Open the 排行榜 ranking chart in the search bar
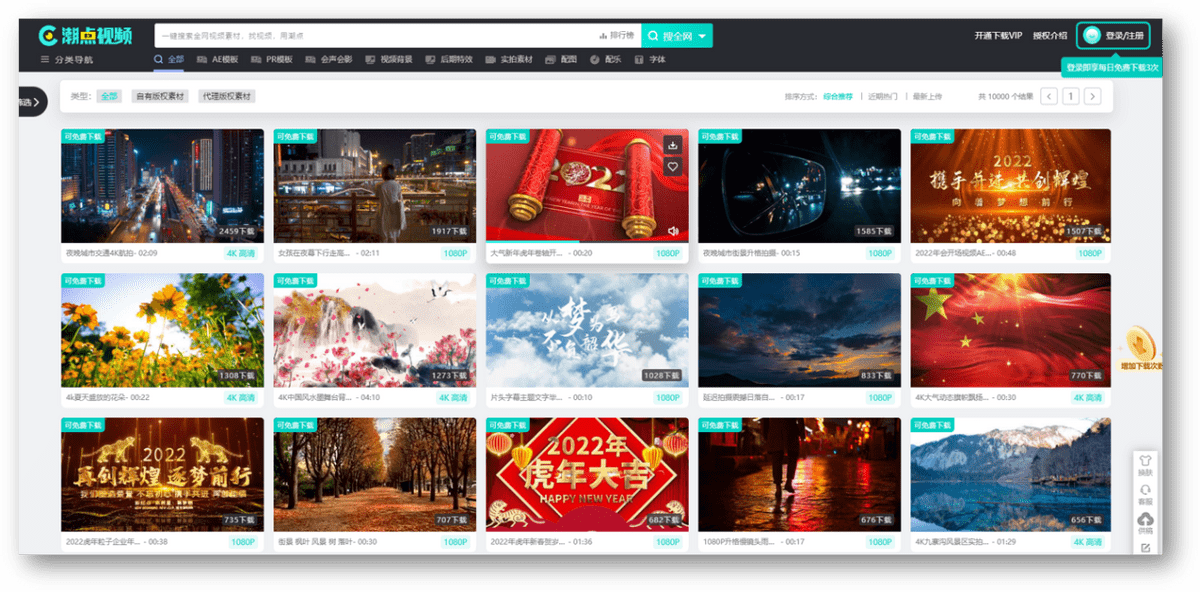The height and width of the screenshot is (592, 1200). pos(616,36)
